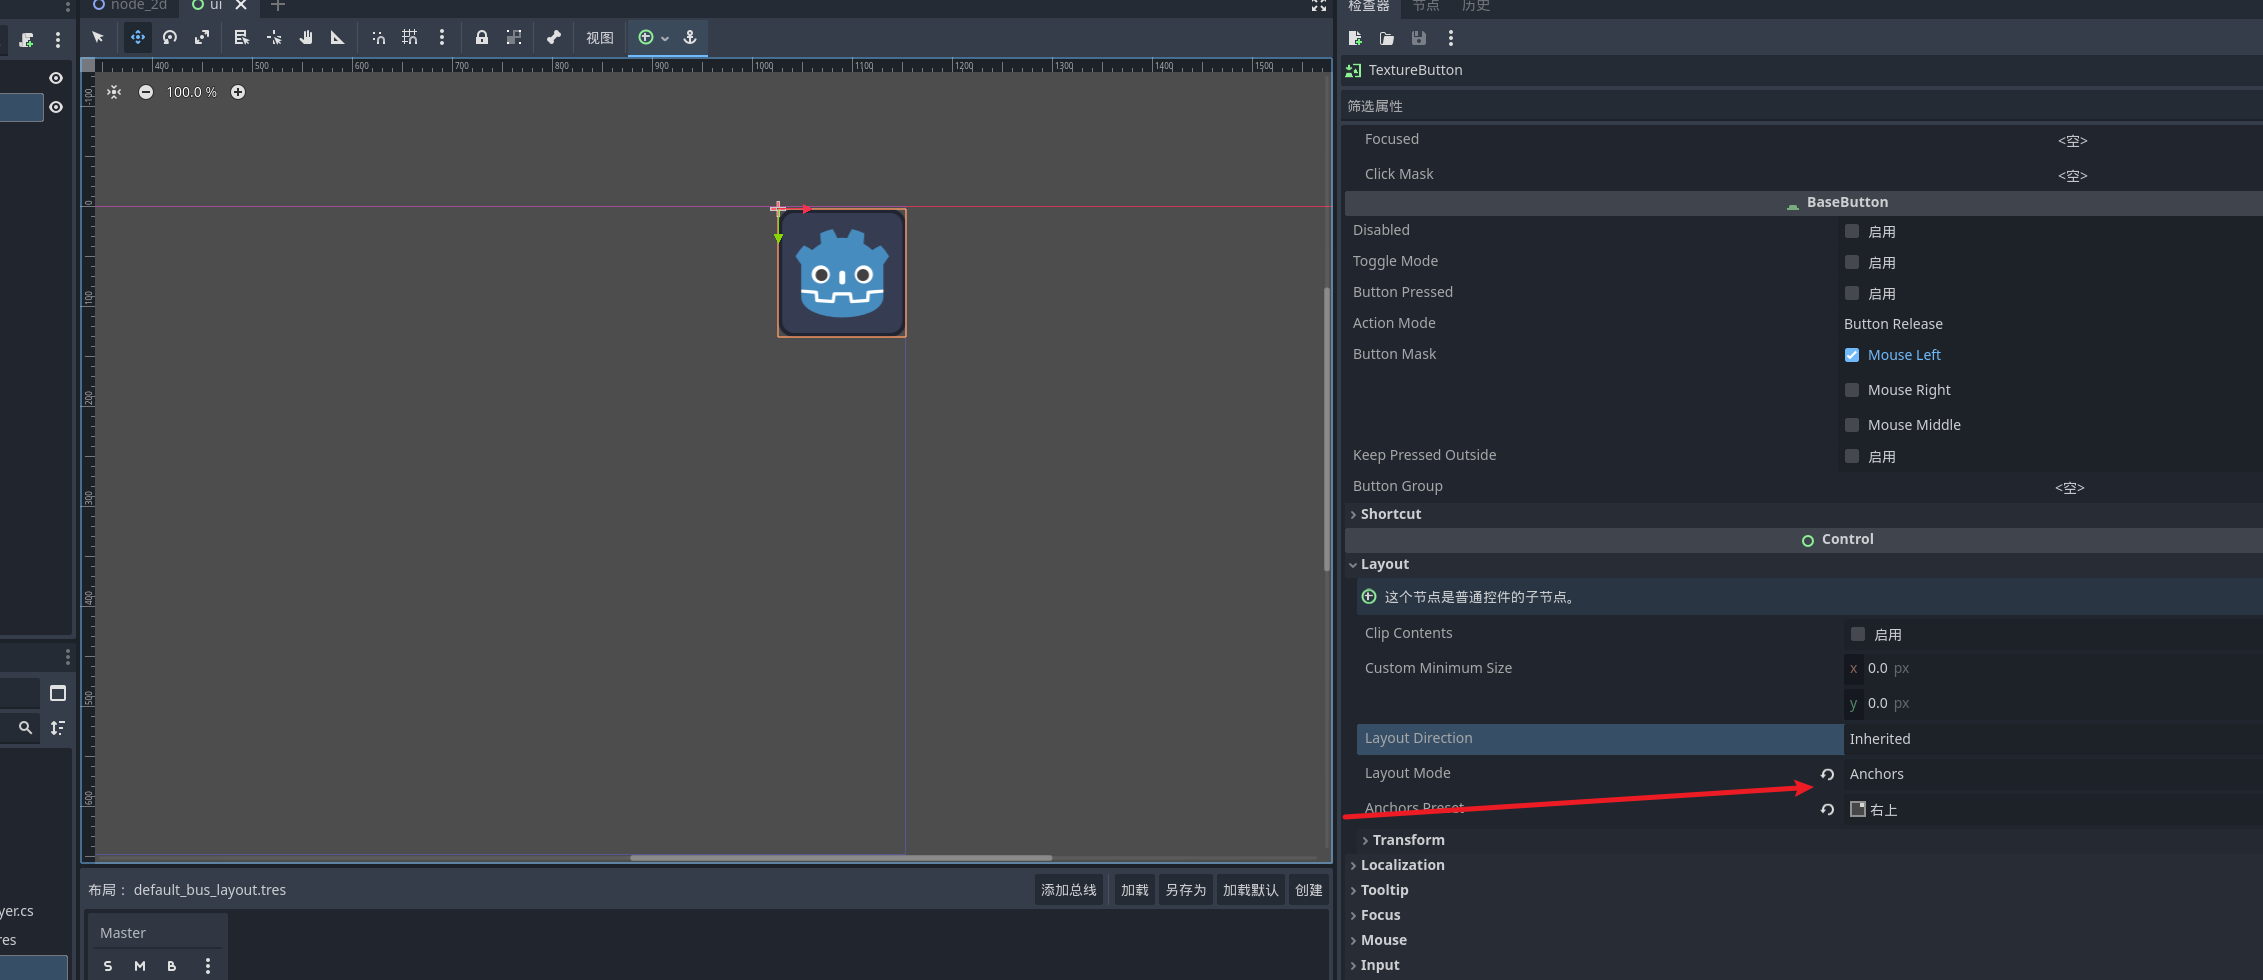This screenshot has width=2263, height=980.
Task: Check the Mouse Middle checkbox
Action: click(x=1852, y=425)
